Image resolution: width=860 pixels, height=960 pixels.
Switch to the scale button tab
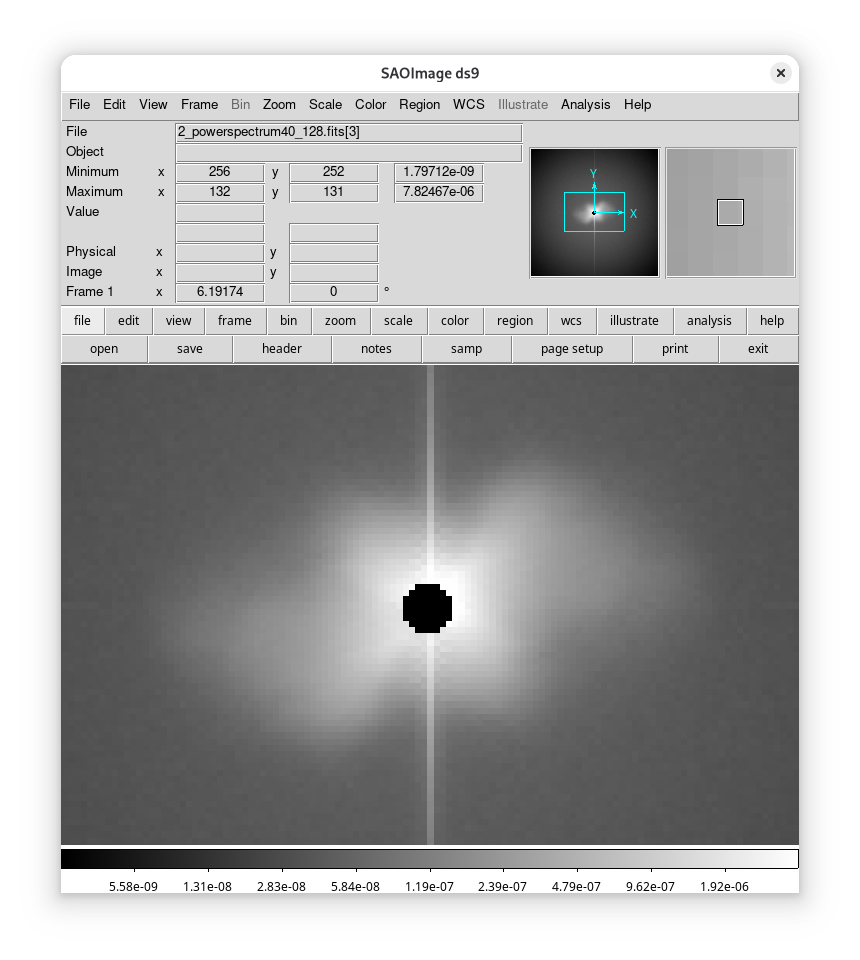point(398,321)
